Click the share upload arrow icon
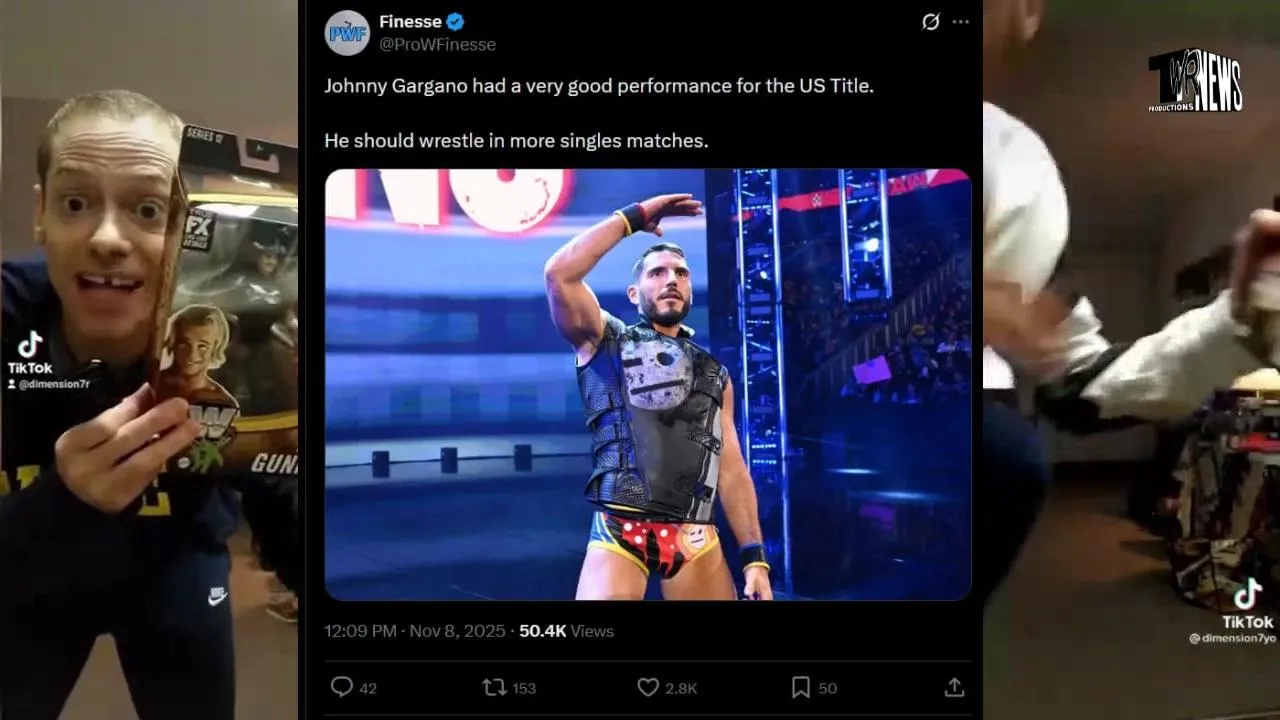The width and height of the screenshot is (1280, 720). [x=954, y=687]
